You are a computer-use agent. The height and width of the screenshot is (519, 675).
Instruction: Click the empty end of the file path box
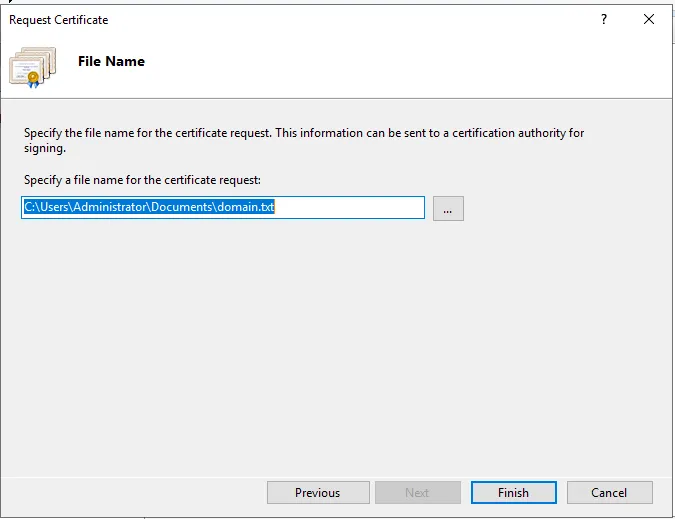[x=360, y=208]
